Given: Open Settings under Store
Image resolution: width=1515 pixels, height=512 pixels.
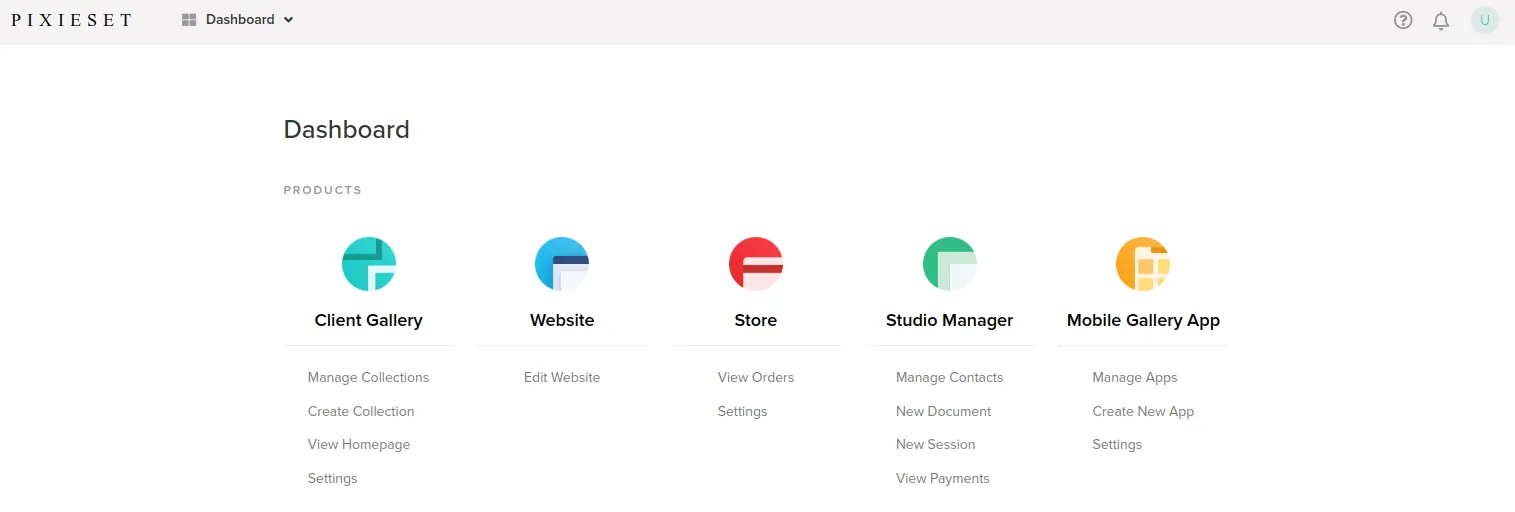Looking at the screenshot, I should 743,411.
